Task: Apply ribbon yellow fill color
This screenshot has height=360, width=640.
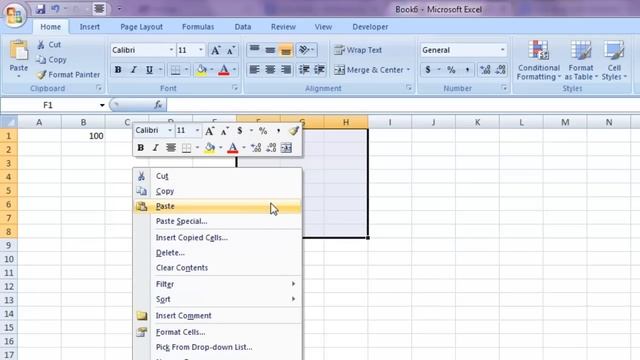Action: point(202,70)
